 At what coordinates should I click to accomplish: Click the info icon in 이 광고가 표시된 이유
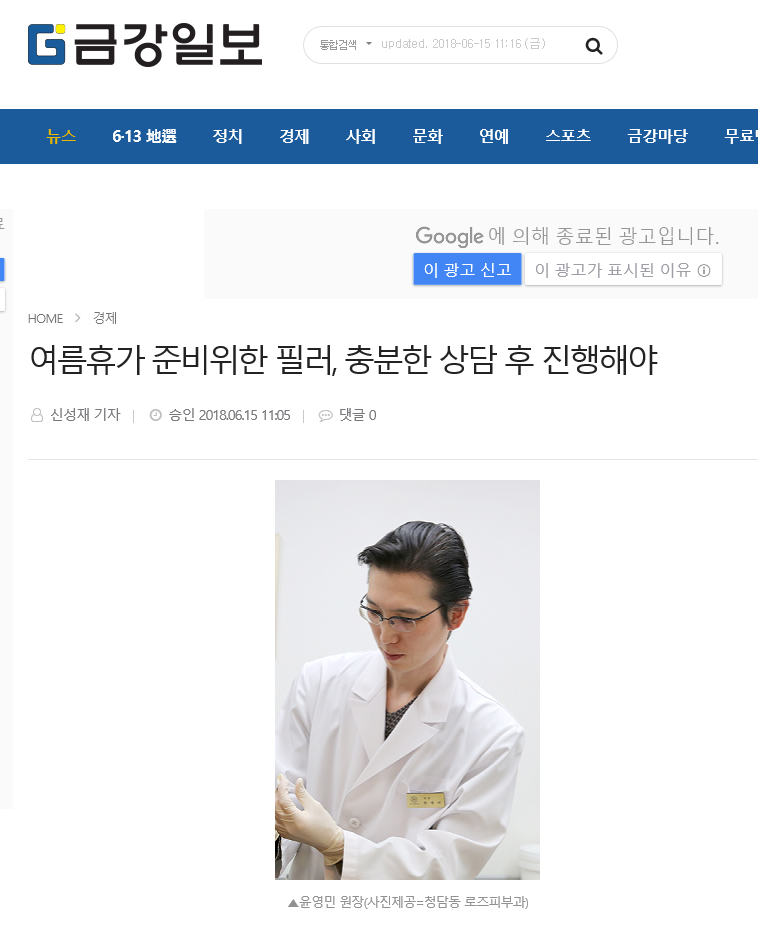[x=704, y=270]
